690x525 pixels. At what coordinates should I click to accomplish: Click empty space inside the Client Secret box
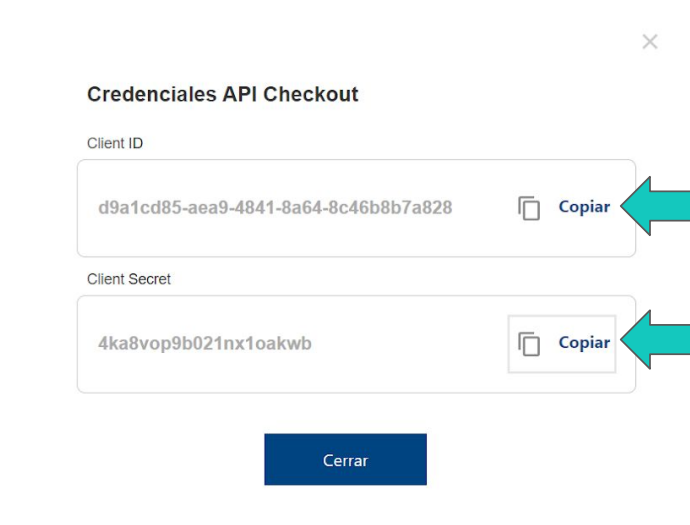coord(396,374)
